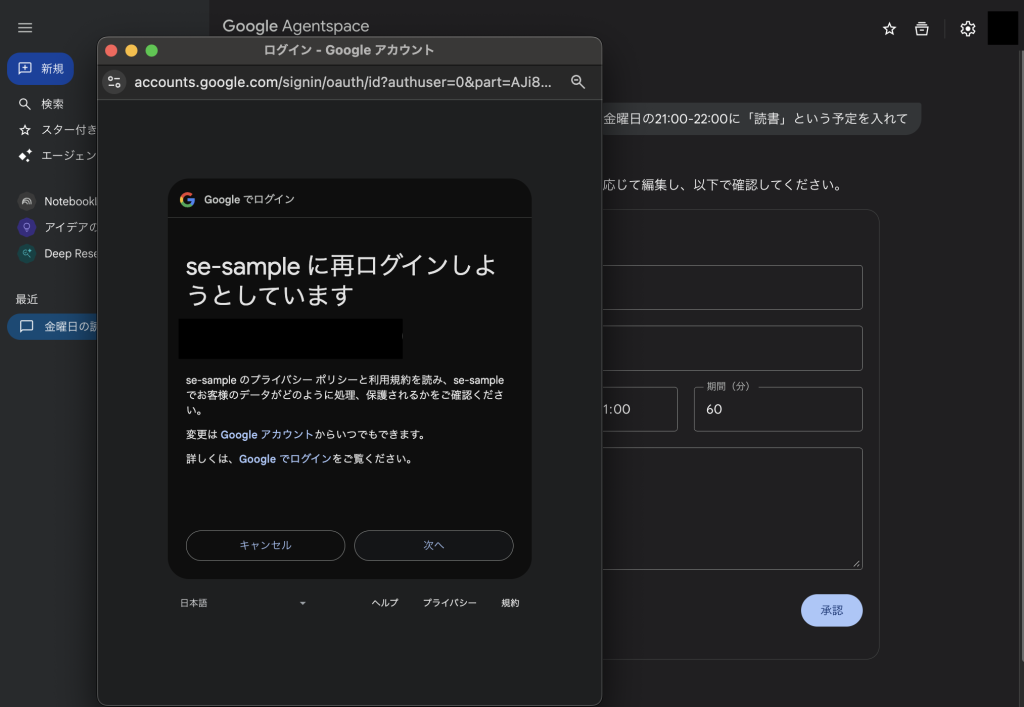Open the hamburger main menu
The width and height of the screenshot is (1024, 707).
[25, 28]
